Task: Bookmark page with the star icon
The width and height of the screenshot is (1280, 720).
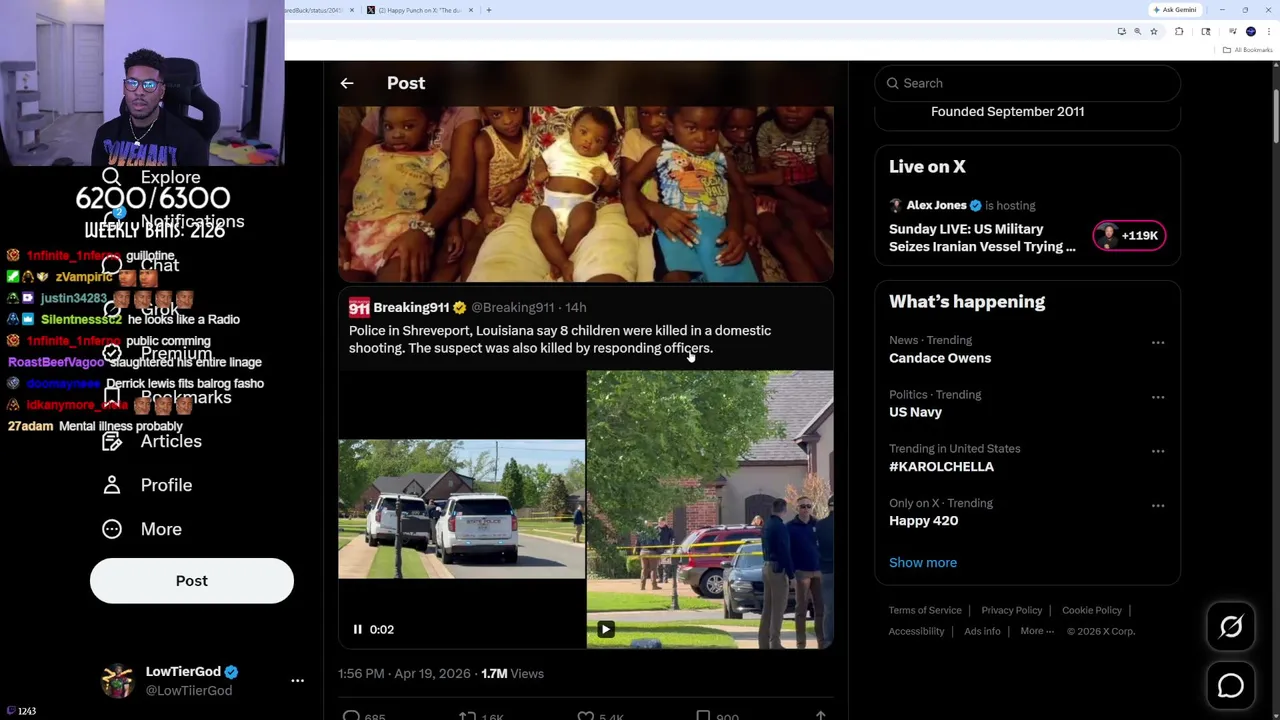Action: tap(1154, 32)
